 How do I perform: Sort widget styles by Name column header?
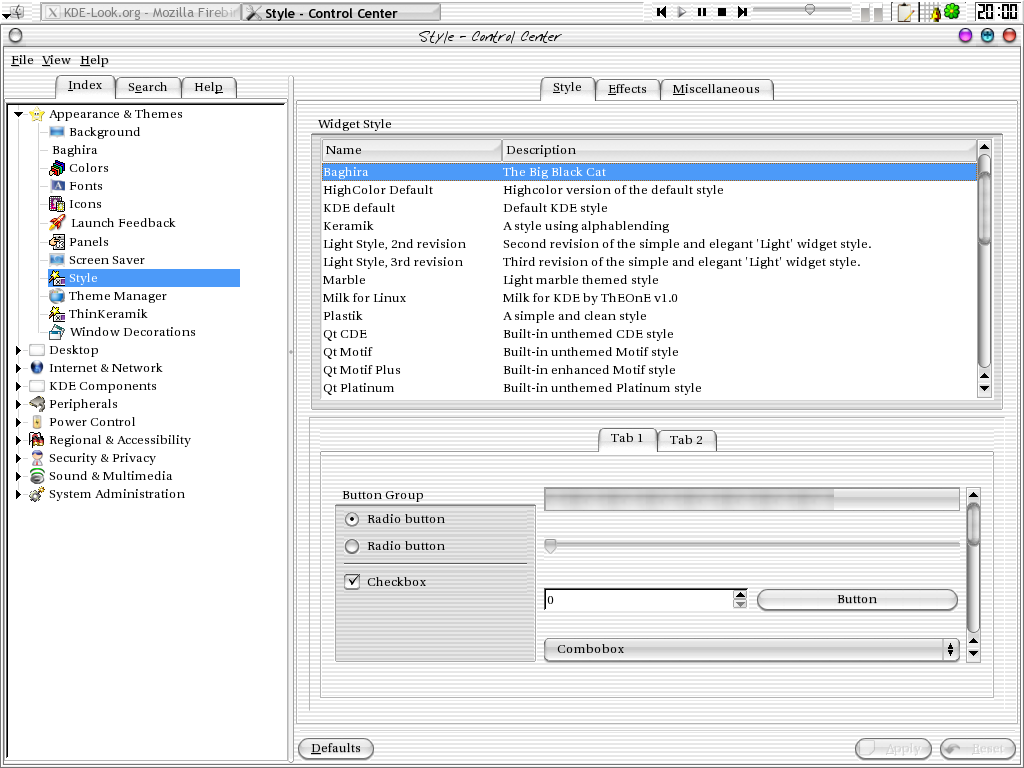(411, 150)
